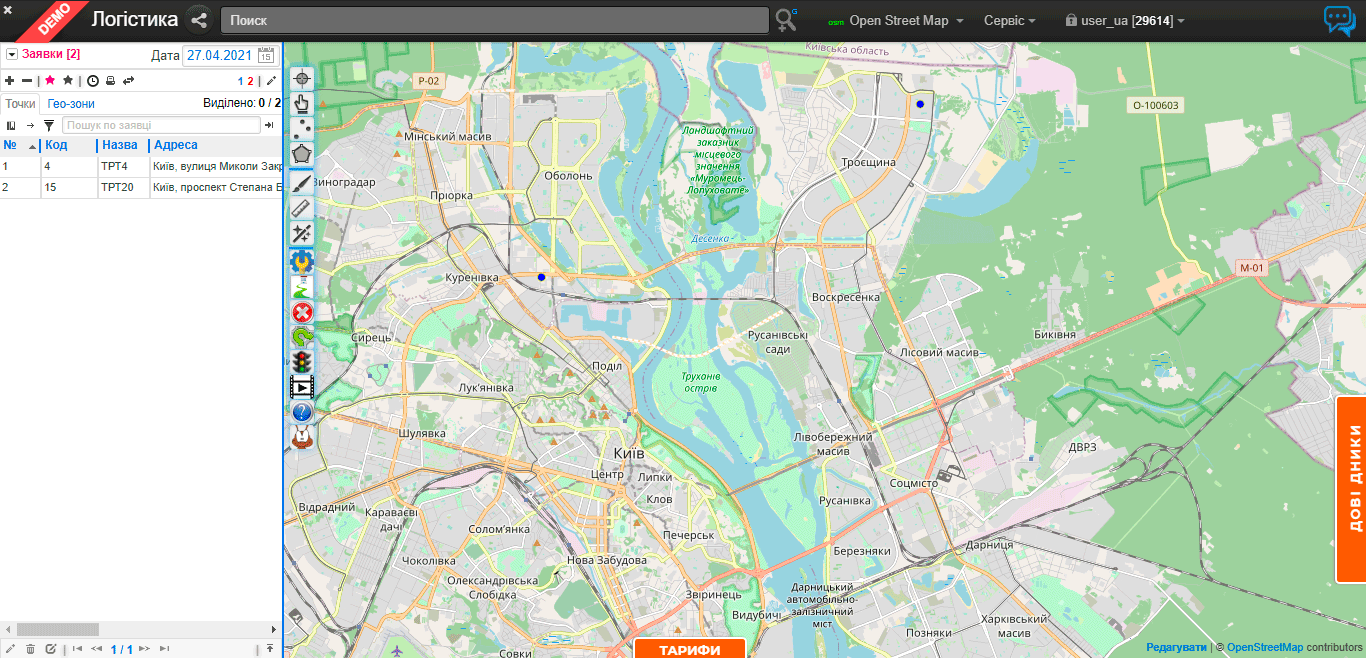Image resolution: width=1366 pixels, height=658 pixels.
Task: Open the chat support speech bubble
Action: click(x=1339, y=20)
